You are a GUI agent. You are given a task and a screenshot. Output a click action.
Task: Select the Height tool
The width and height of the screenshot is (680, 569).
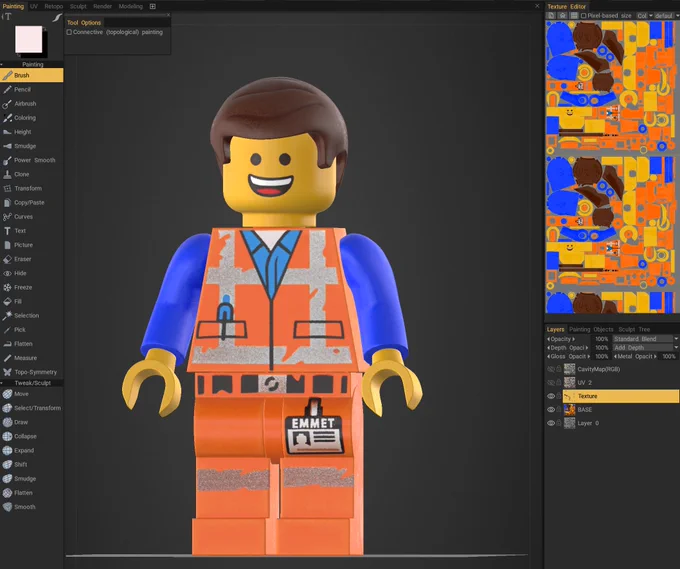tap(31, 132)
